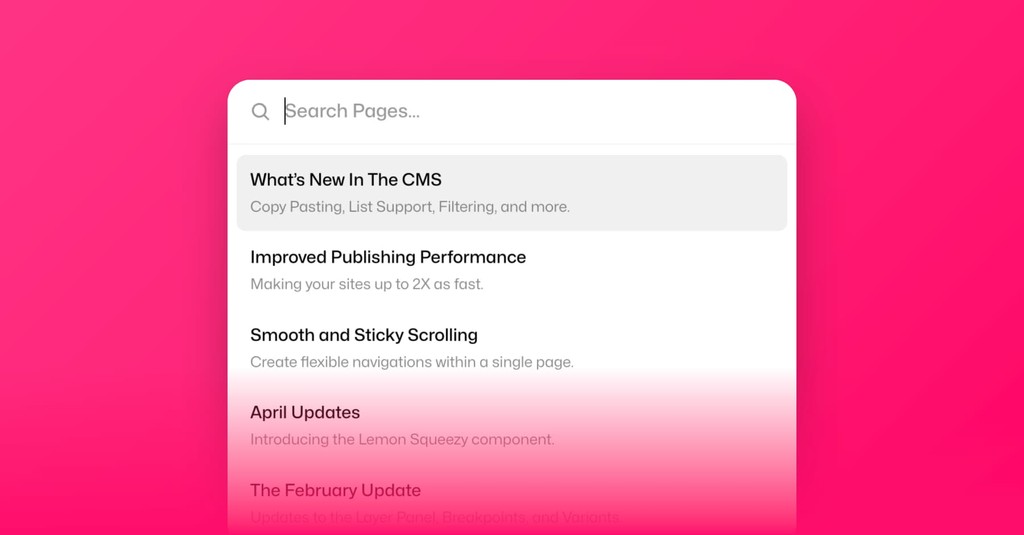Viewport: 1024px width, 535px height.
Task: Click the Copy Pasting, List Support description text
Action: coord(410,207)
